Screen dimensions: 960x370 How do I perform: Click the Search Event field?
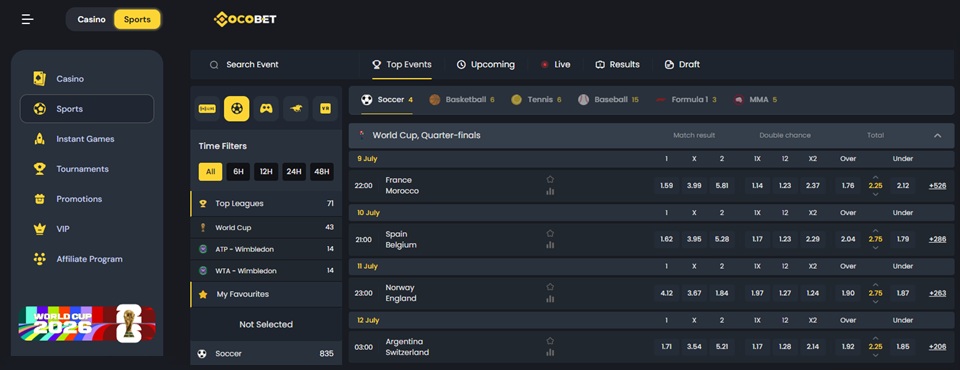[x=274, y=64]
